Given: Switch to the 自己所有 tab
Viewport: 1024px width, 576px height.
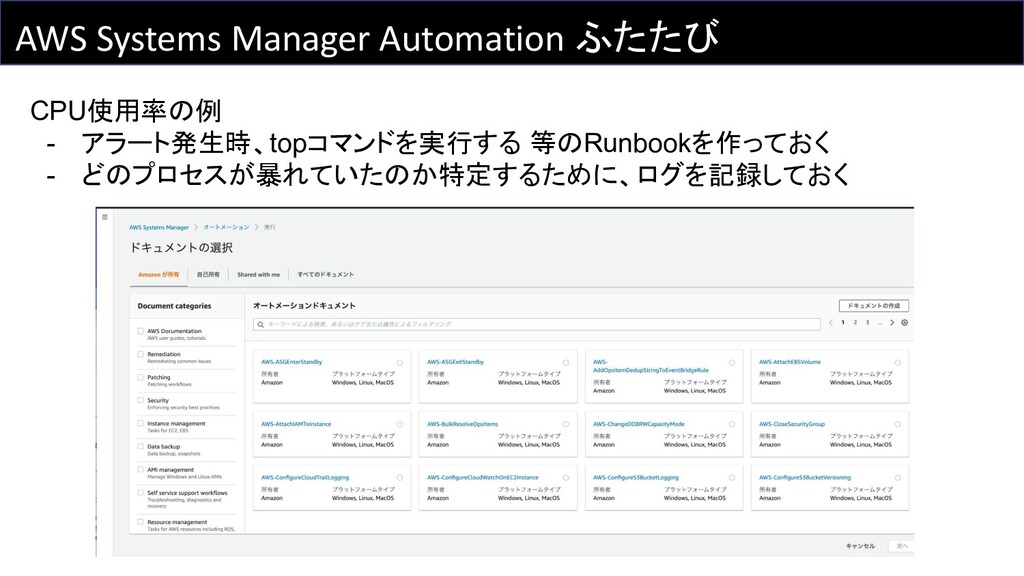Looking at the screenshot, I should pyautogui.click(x=208, y=275).
